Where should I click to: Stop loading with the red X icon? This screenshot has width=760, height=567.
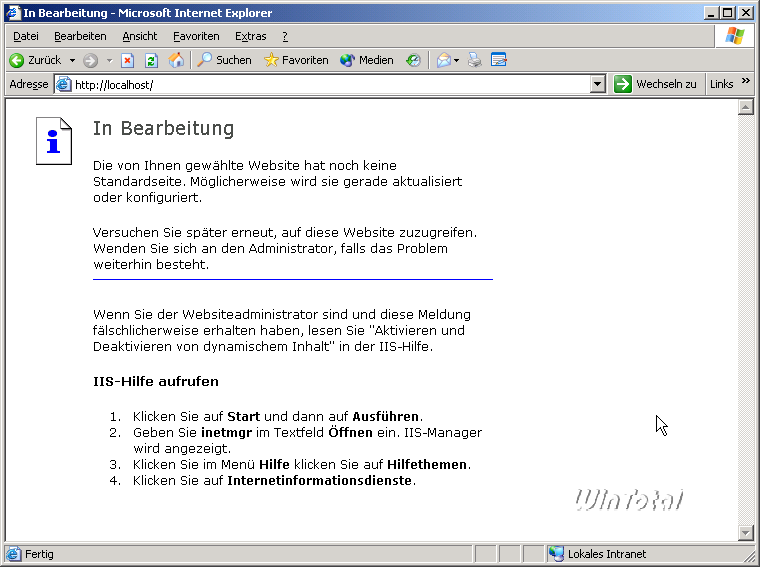point(127,60)
